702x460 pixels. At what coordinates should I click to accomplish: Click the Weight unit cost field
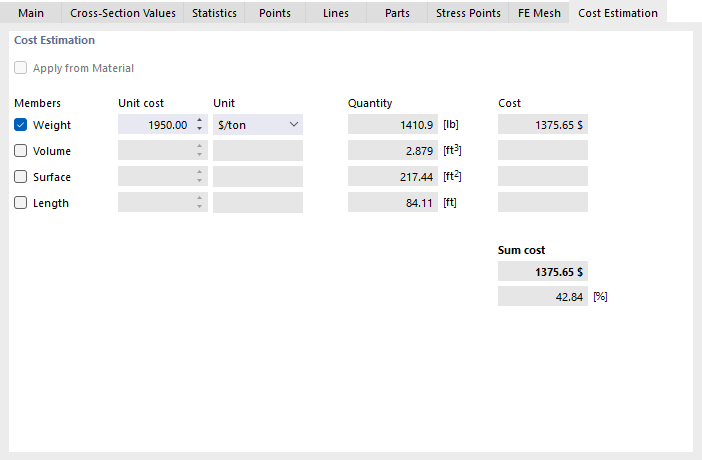[155, 125]
